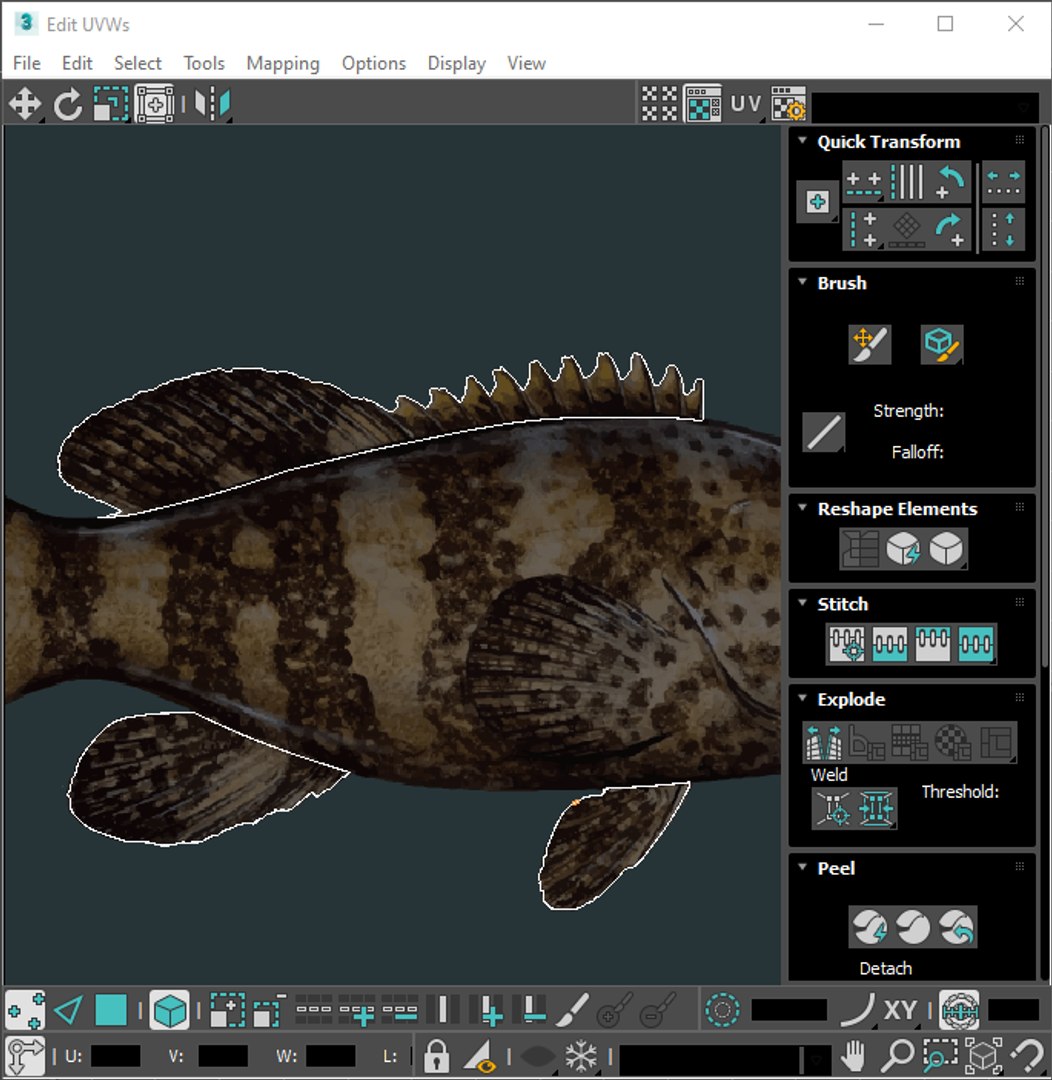1052x1080 pixels.
Task: Click Align Vertically to Pivot
Action: point(863,229)
